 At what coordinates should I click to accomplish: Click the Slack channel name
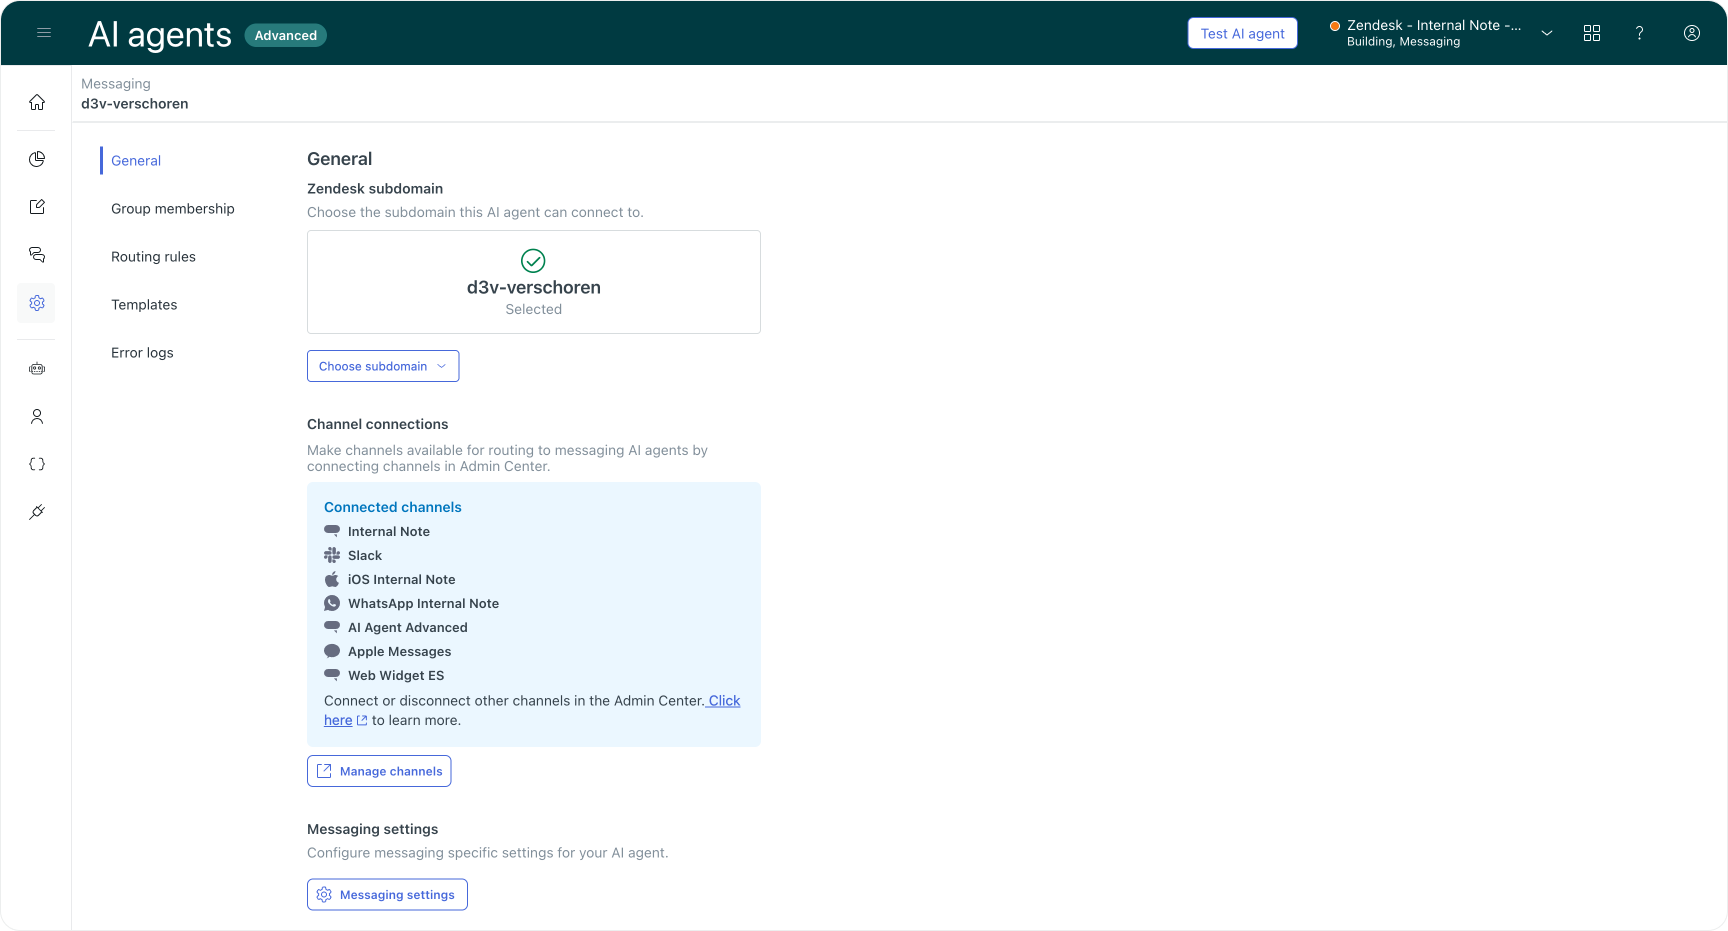(365, 555)
